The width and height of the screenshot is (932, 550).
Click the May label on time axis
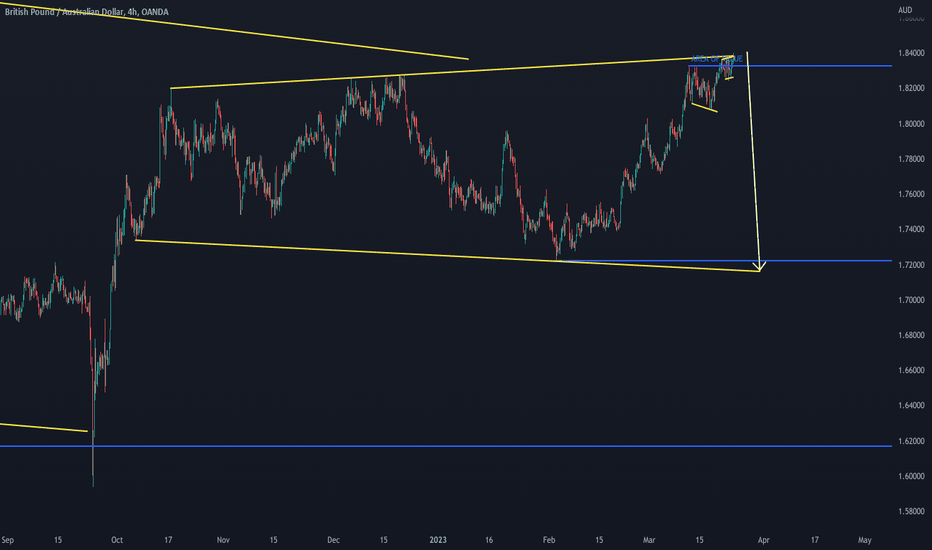point(864,540)
